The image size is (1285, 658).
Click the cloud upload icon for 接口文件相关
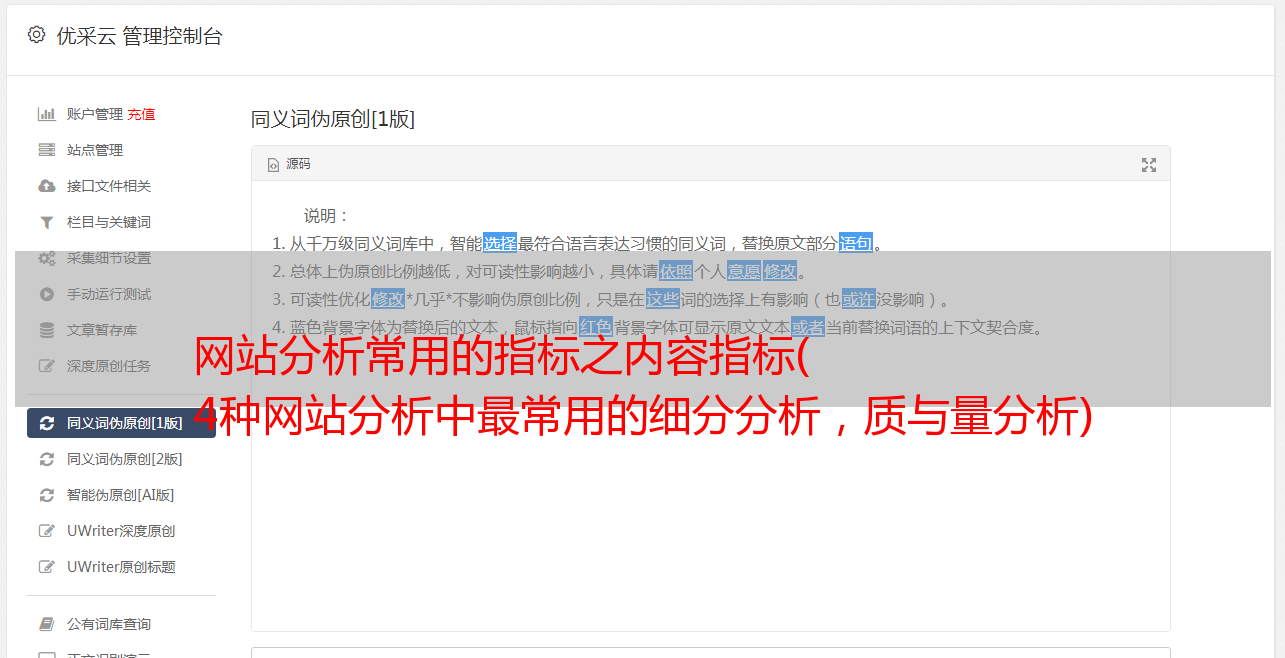46,186
